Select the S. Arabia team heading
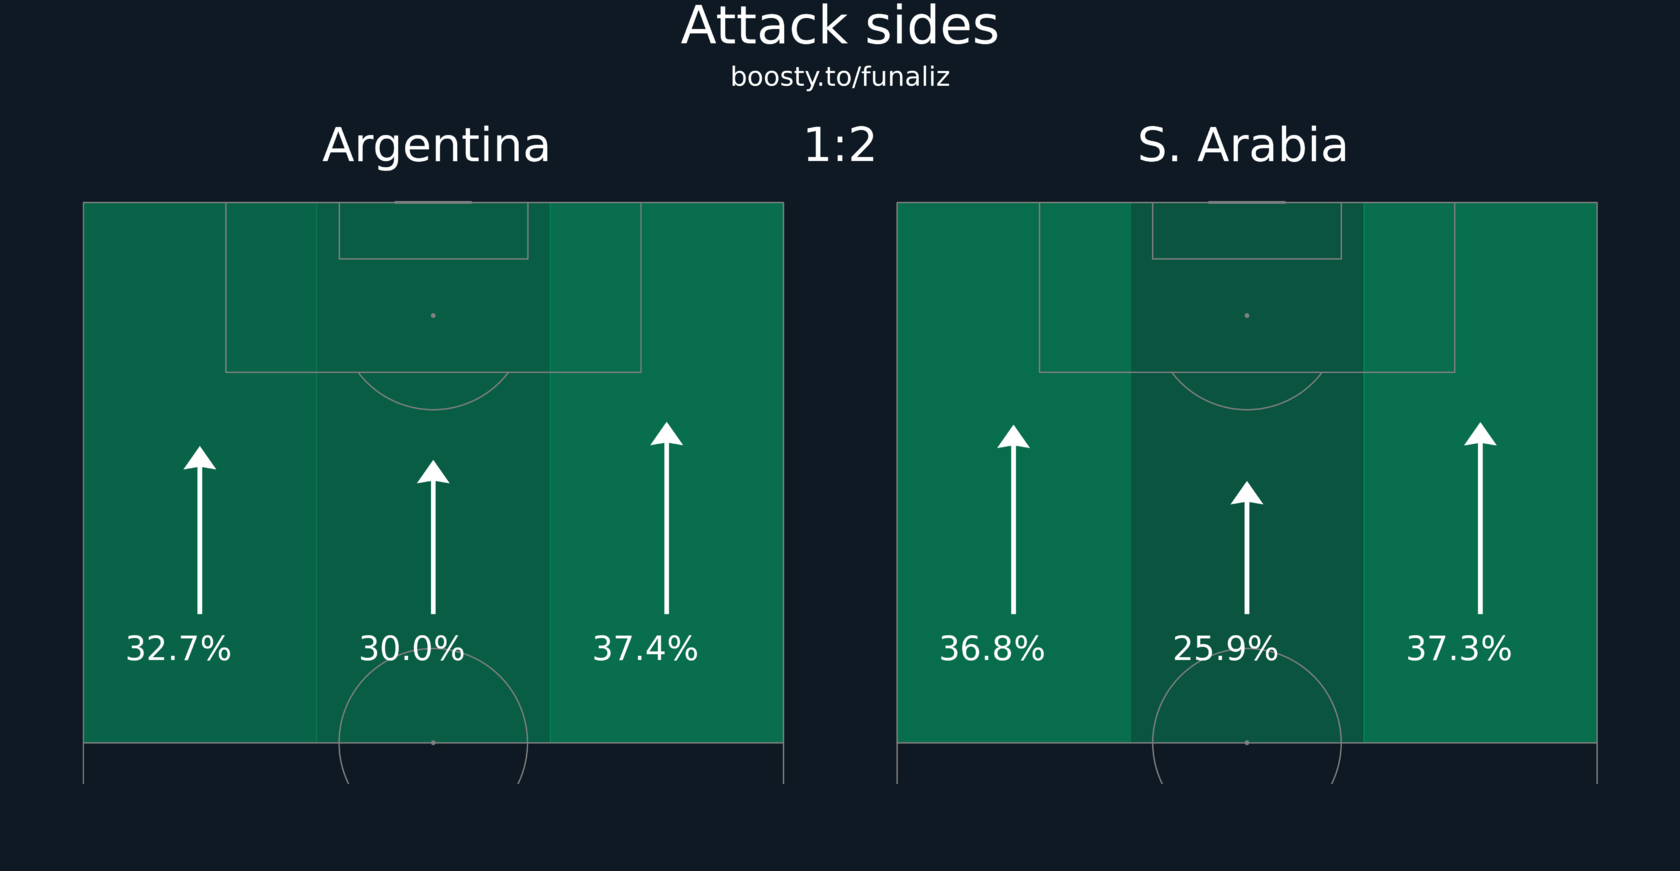The image size is (1680, 871). coord(1242,146)
